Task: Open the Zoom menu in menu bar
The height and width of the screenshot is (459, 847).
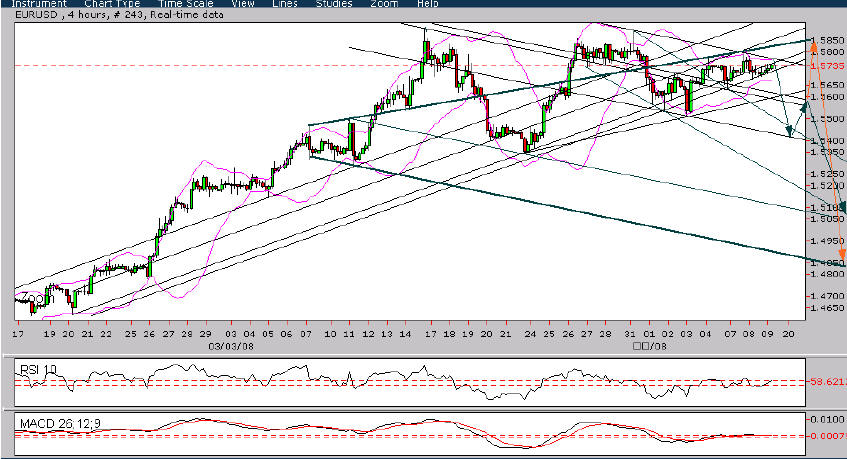Action: tap(384, 3)
